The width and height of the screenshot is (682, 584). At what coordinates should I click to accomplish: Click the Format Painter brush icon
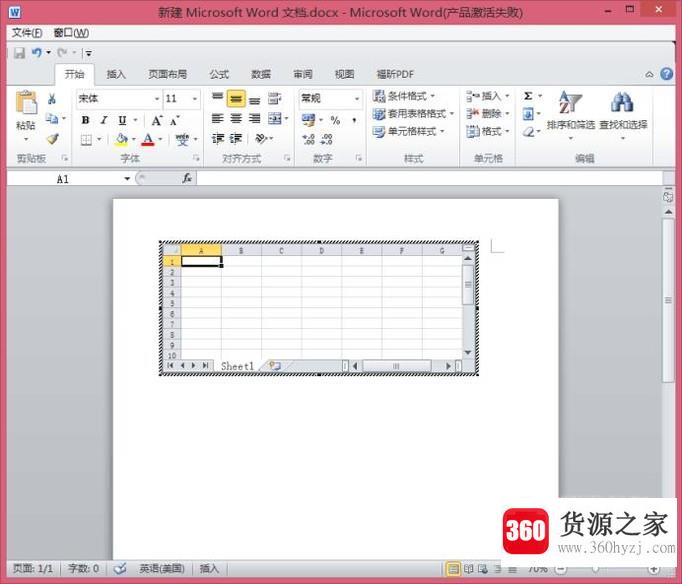(52, 139)
